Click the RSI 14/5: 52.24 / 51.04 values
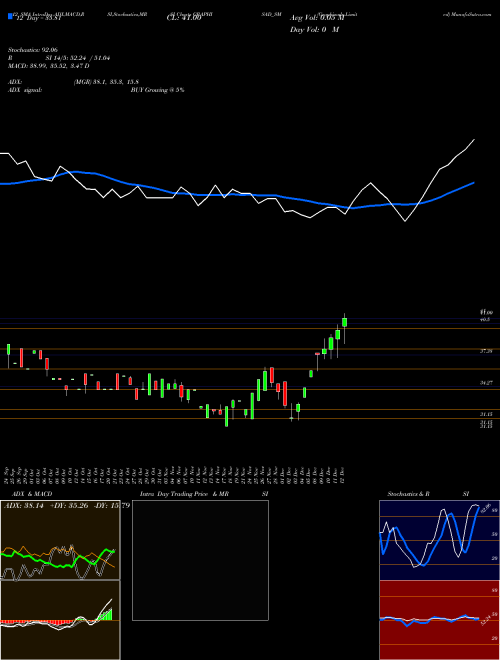Image resolution: width=500 pixels, height=660 pixels. tap(78, 58)
